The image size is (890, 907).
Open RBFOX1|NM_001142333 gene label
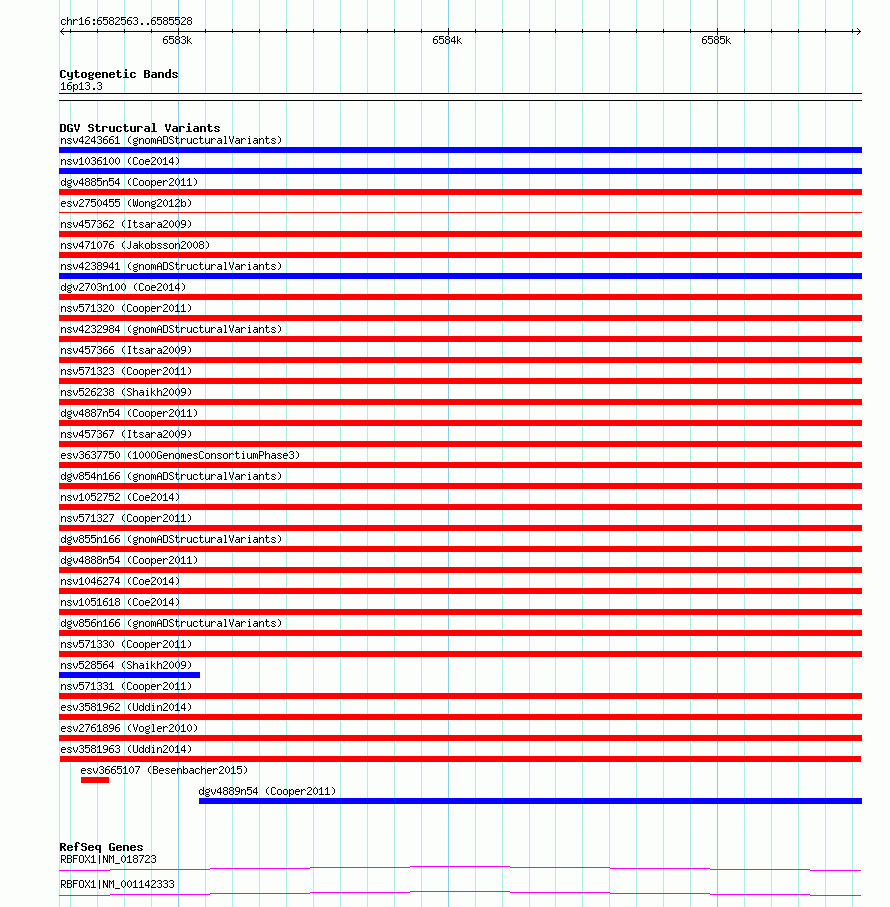coord(117,884)
